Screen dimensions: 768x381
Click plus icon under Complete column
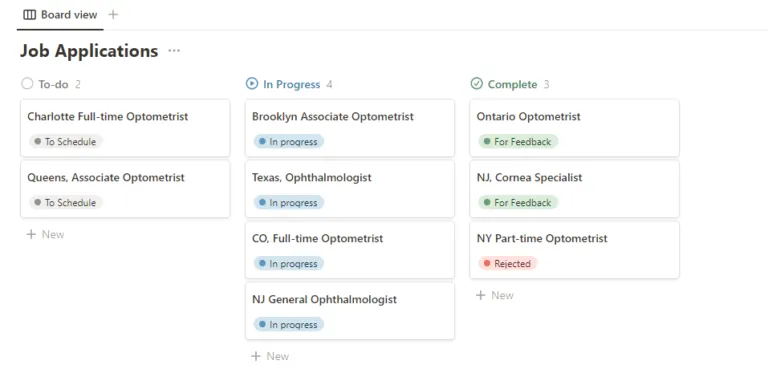[x=480, y=295]
